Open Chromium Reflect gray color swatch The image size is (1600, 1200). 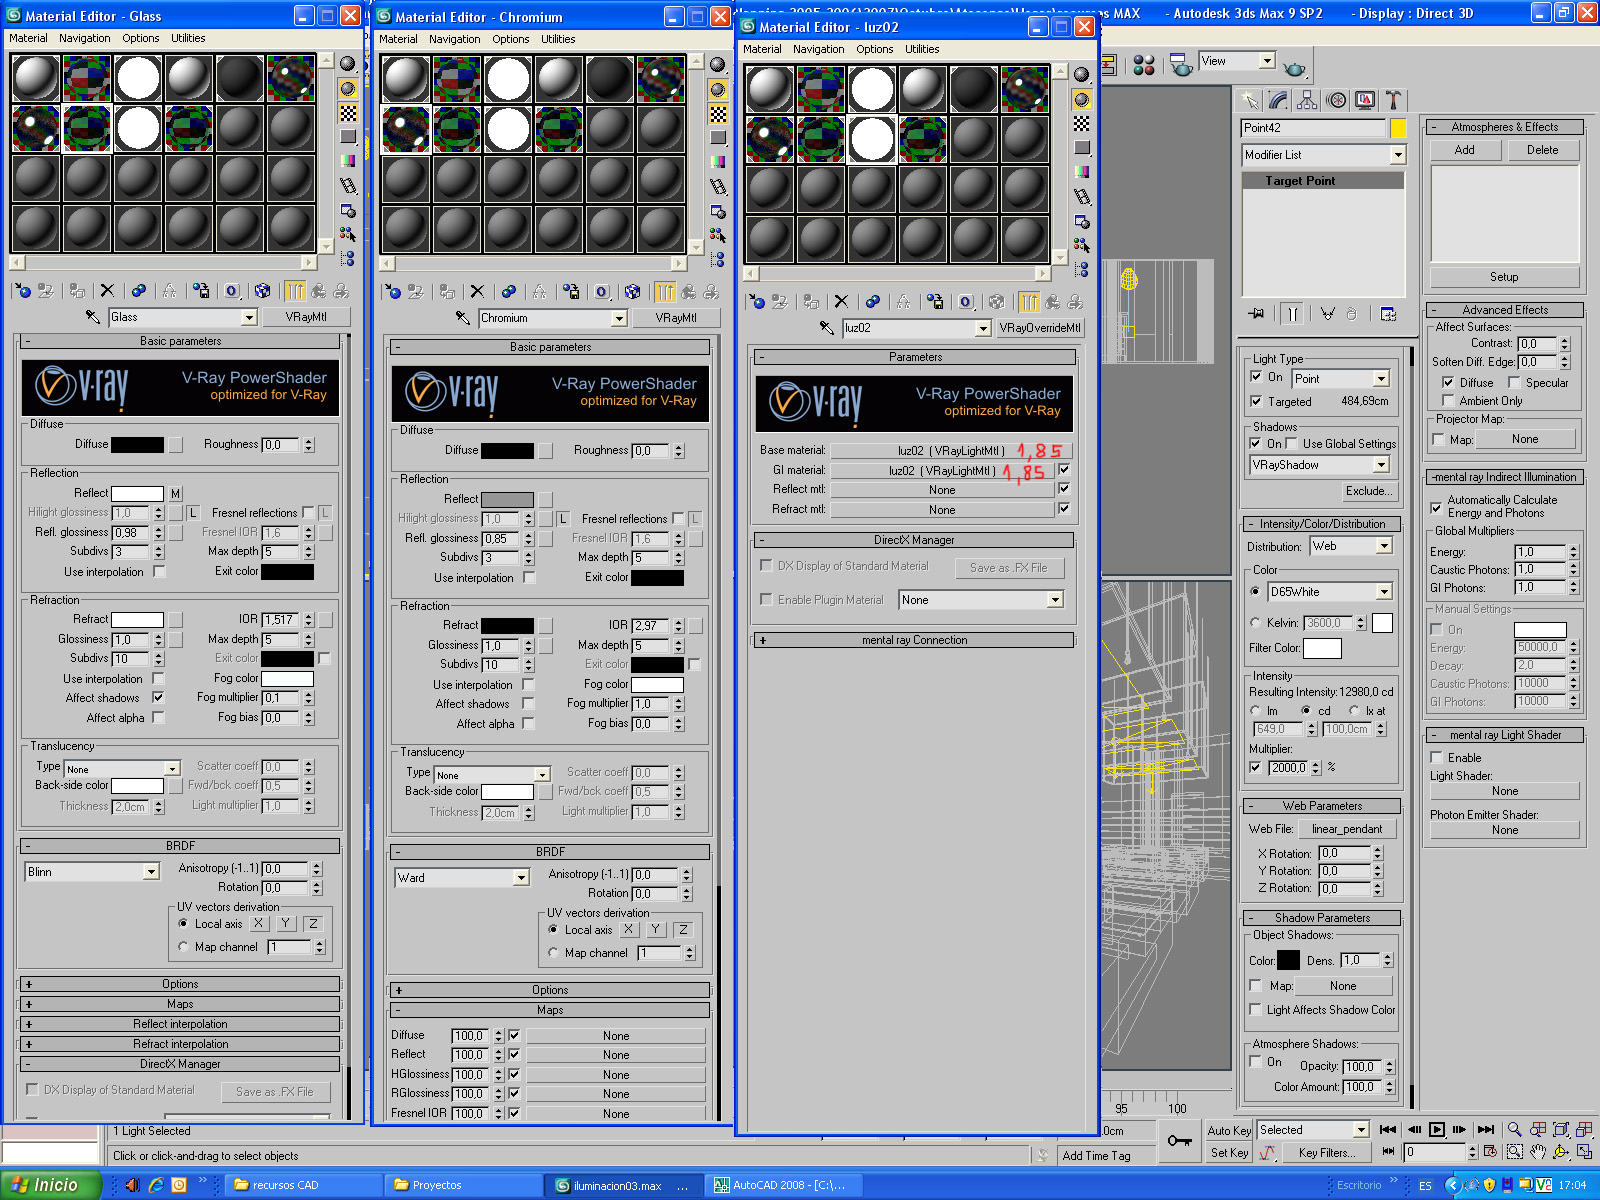coord(507,499)
